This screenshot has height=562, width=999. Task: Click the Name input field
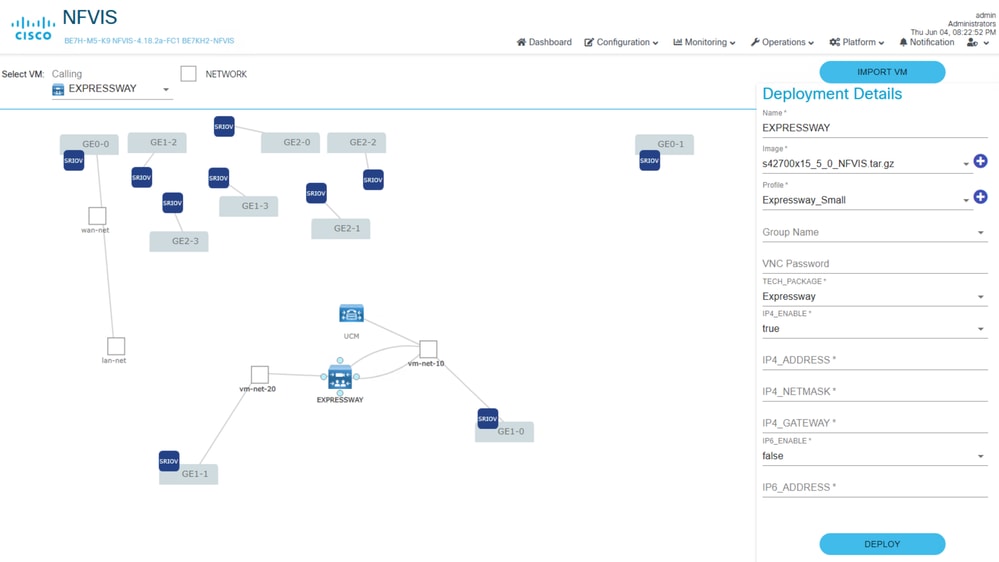tap(875, 128)
